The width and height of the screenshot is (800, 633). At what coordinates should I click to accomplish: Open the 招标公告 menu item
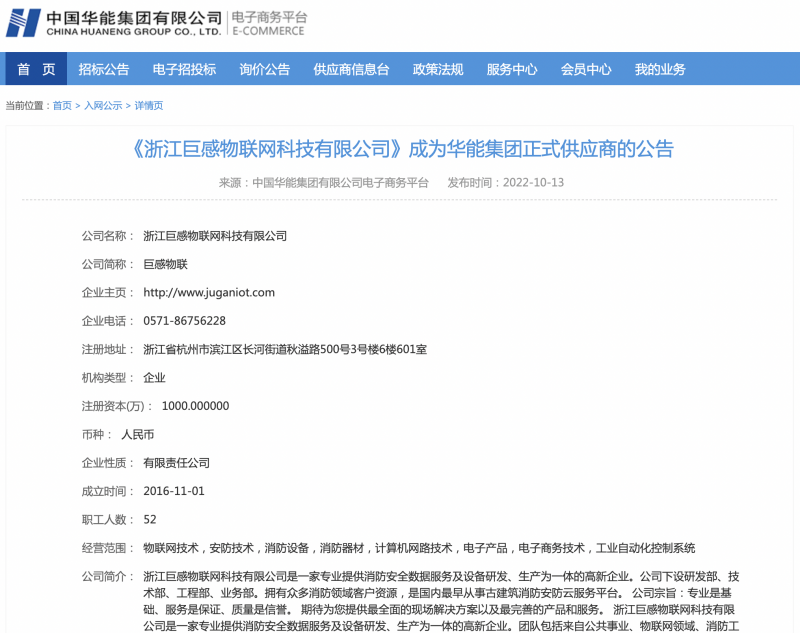click(x=104, y=69)
